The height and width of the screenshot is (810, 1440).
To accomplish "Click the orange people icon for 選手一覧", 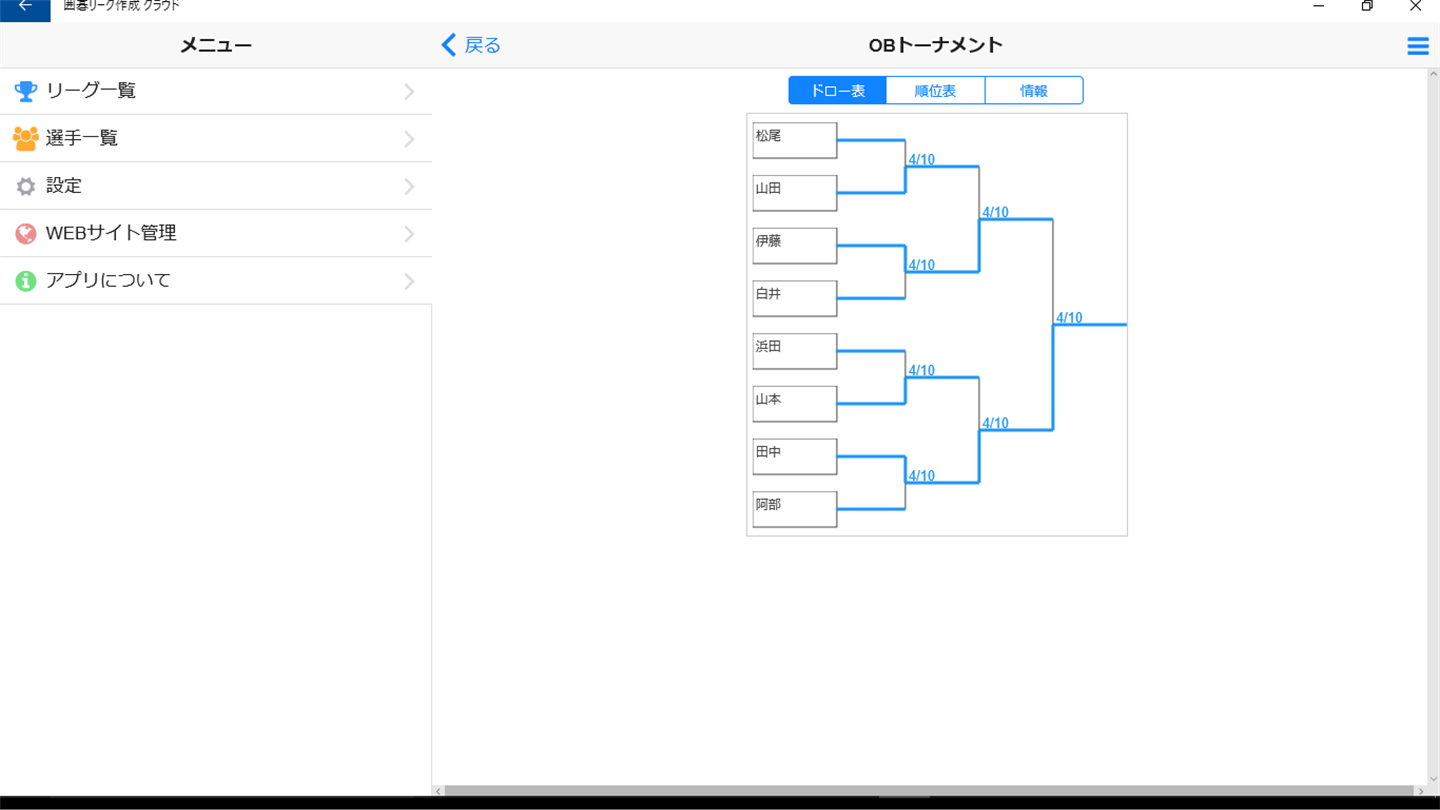I will point(25,138).
